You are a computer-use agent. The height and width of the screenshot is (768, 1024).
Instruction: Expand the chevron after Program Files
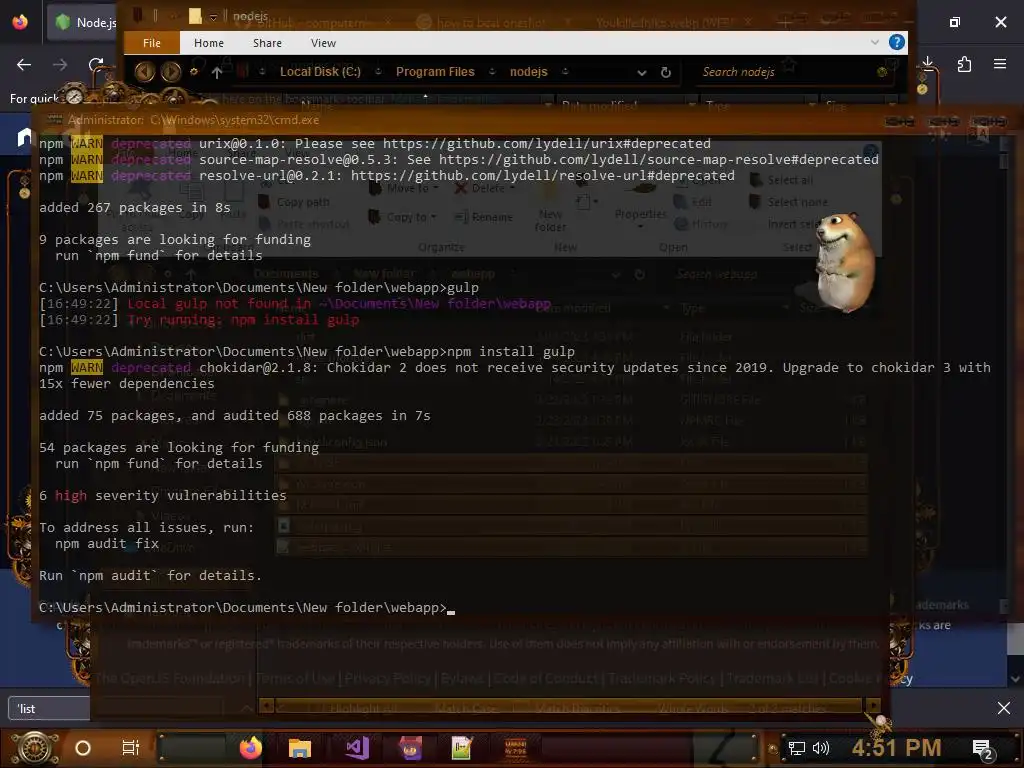[x=492, y=72]
